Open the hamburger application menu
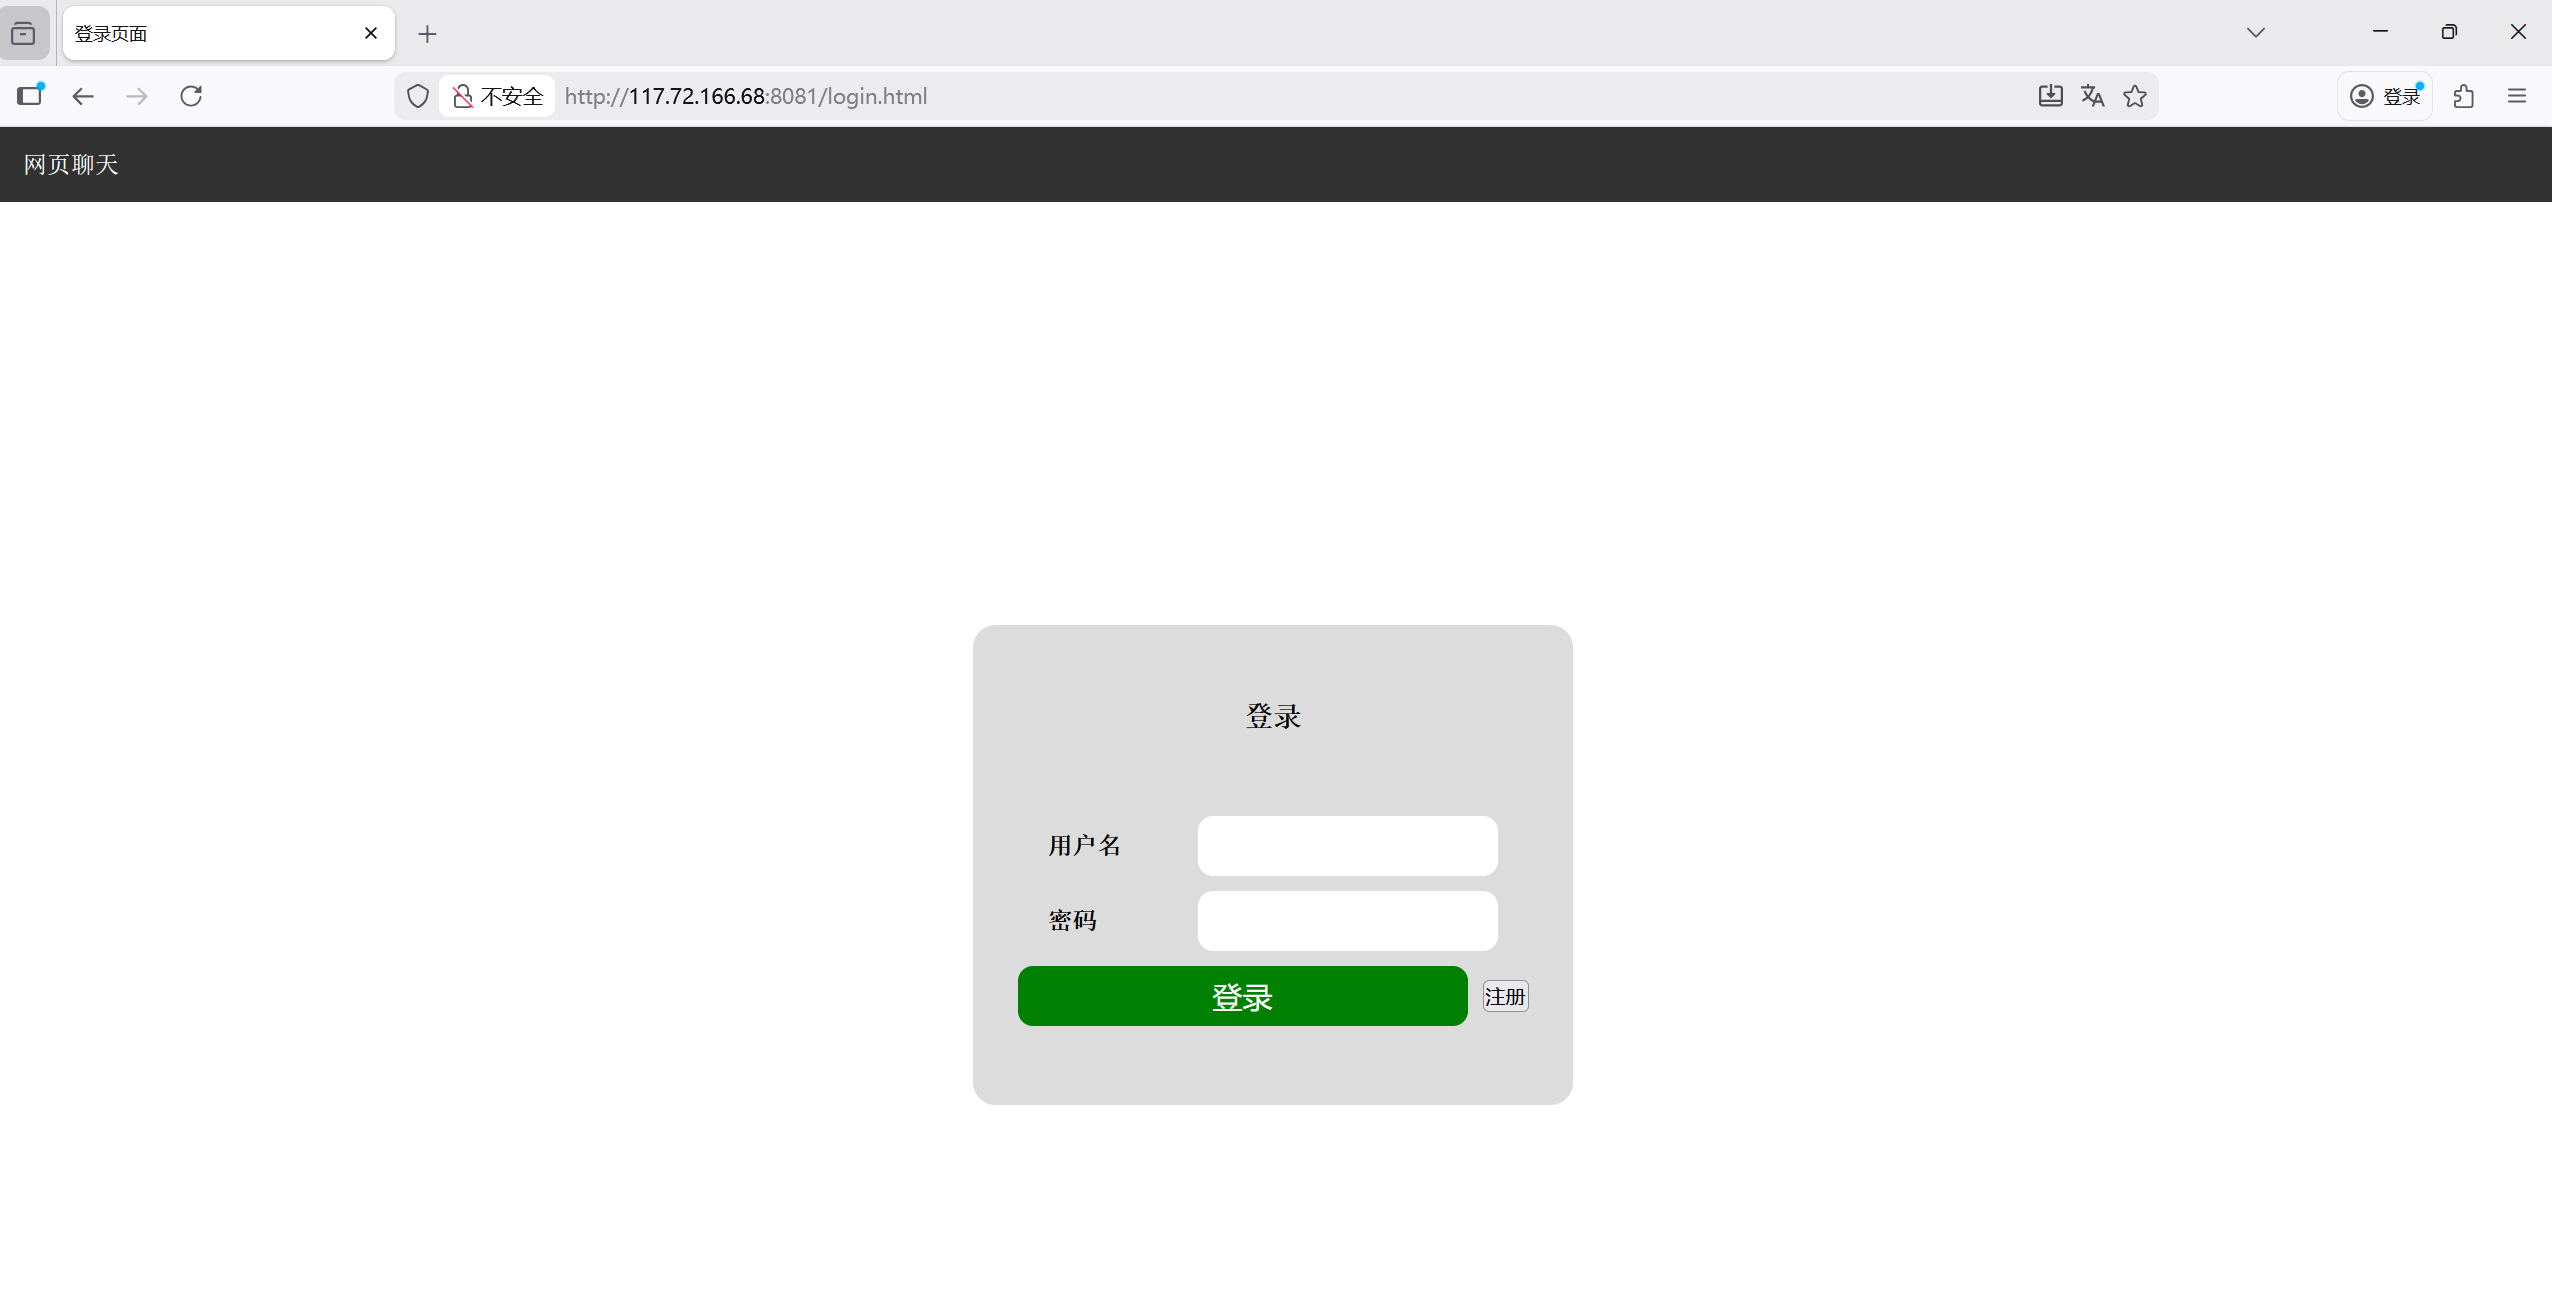 2517,96
